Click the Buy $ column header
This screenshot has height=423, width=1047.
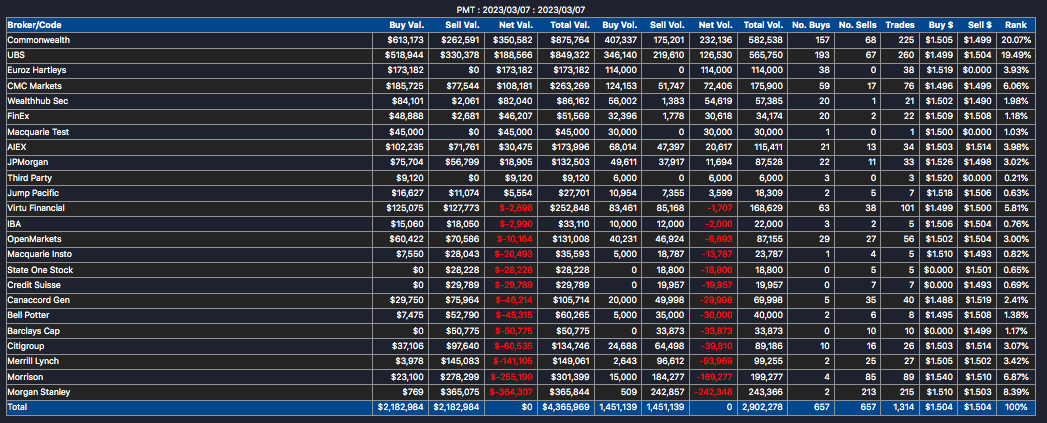click(x=941, y=25)
